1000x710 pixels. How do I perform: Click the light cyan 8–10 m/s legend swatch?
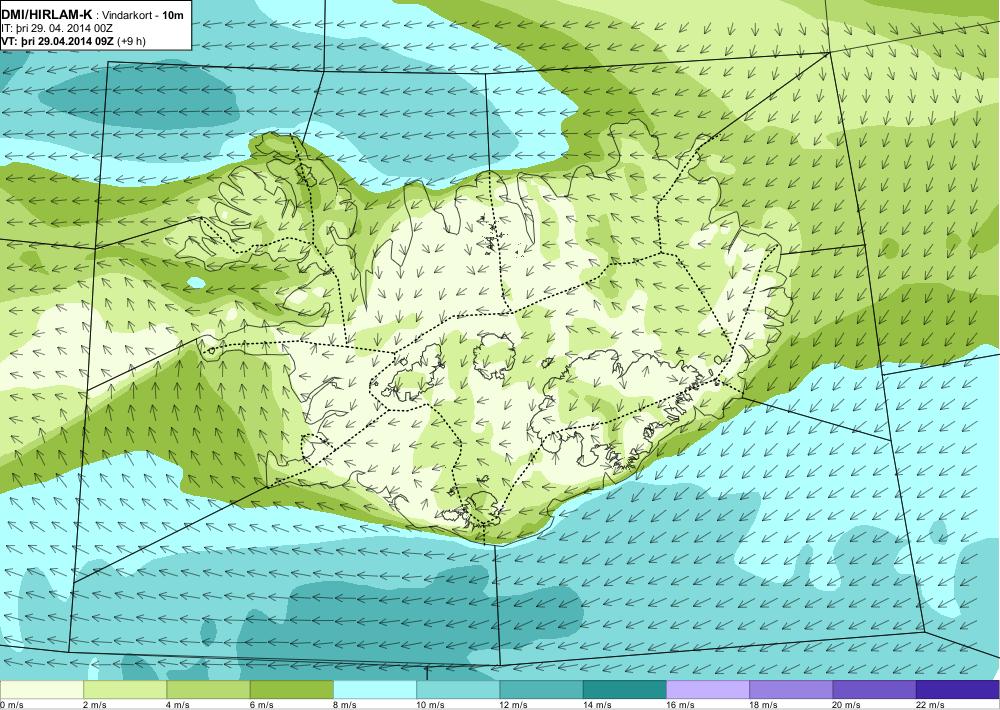click(x=375, y=690)
